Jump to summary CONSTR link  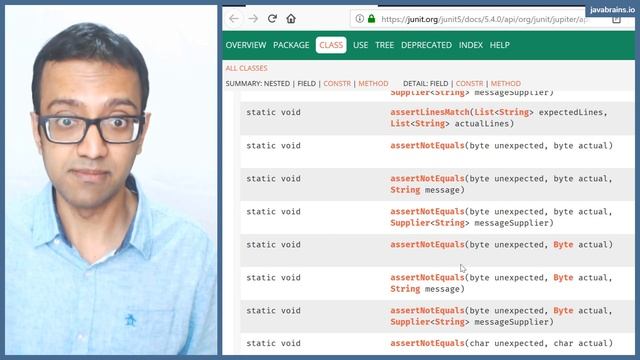(x=337, y=83)
